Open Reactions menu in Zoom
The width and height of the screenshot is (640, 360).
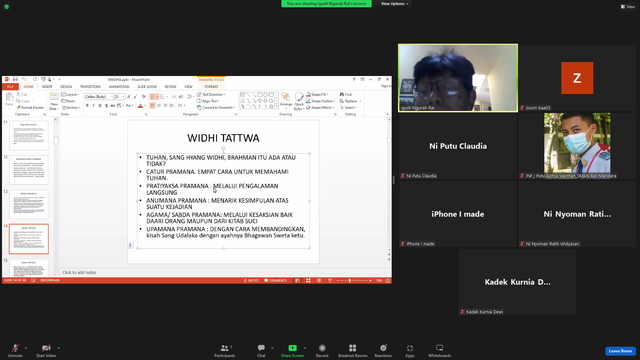383,351
